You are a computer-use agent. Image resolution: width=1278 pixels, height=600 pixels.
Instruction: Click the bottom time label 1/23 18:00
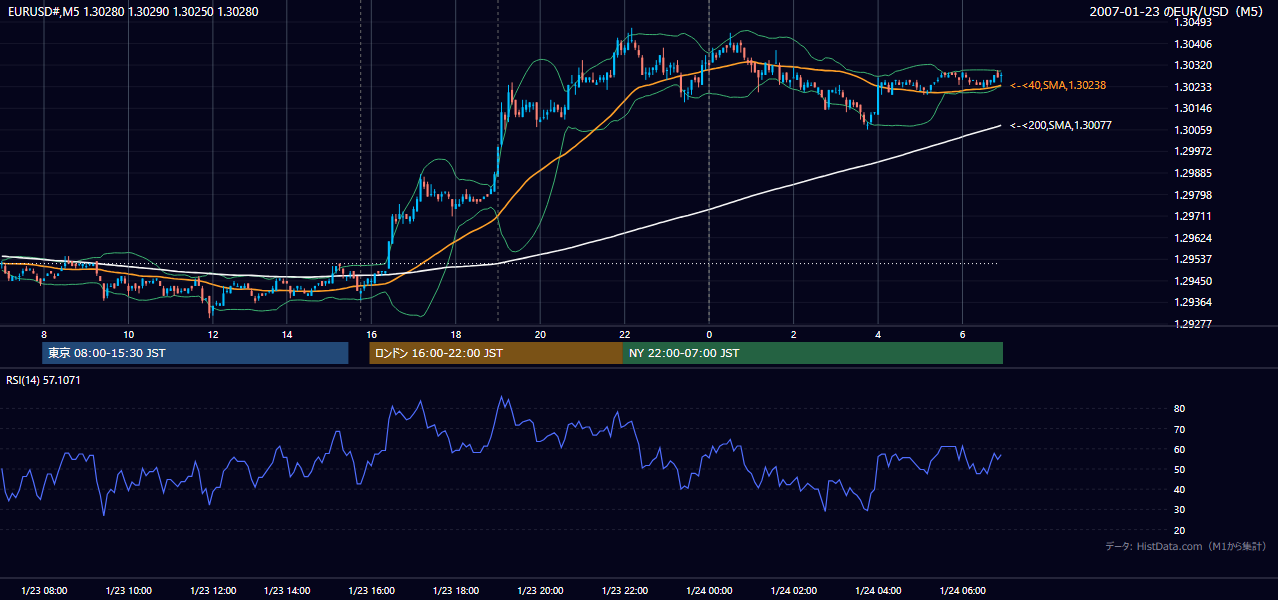(x=456, y=591)
